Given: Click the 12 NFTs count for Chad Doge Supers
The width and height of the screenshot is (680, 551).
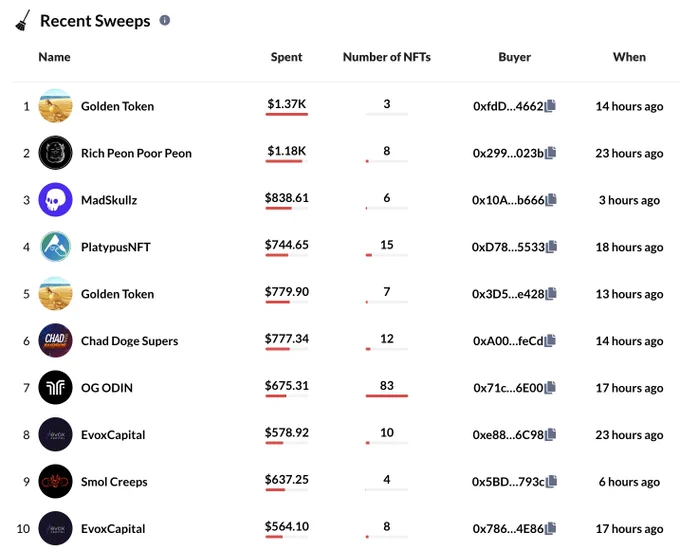Looking at the screenshot, I should 387,339.
